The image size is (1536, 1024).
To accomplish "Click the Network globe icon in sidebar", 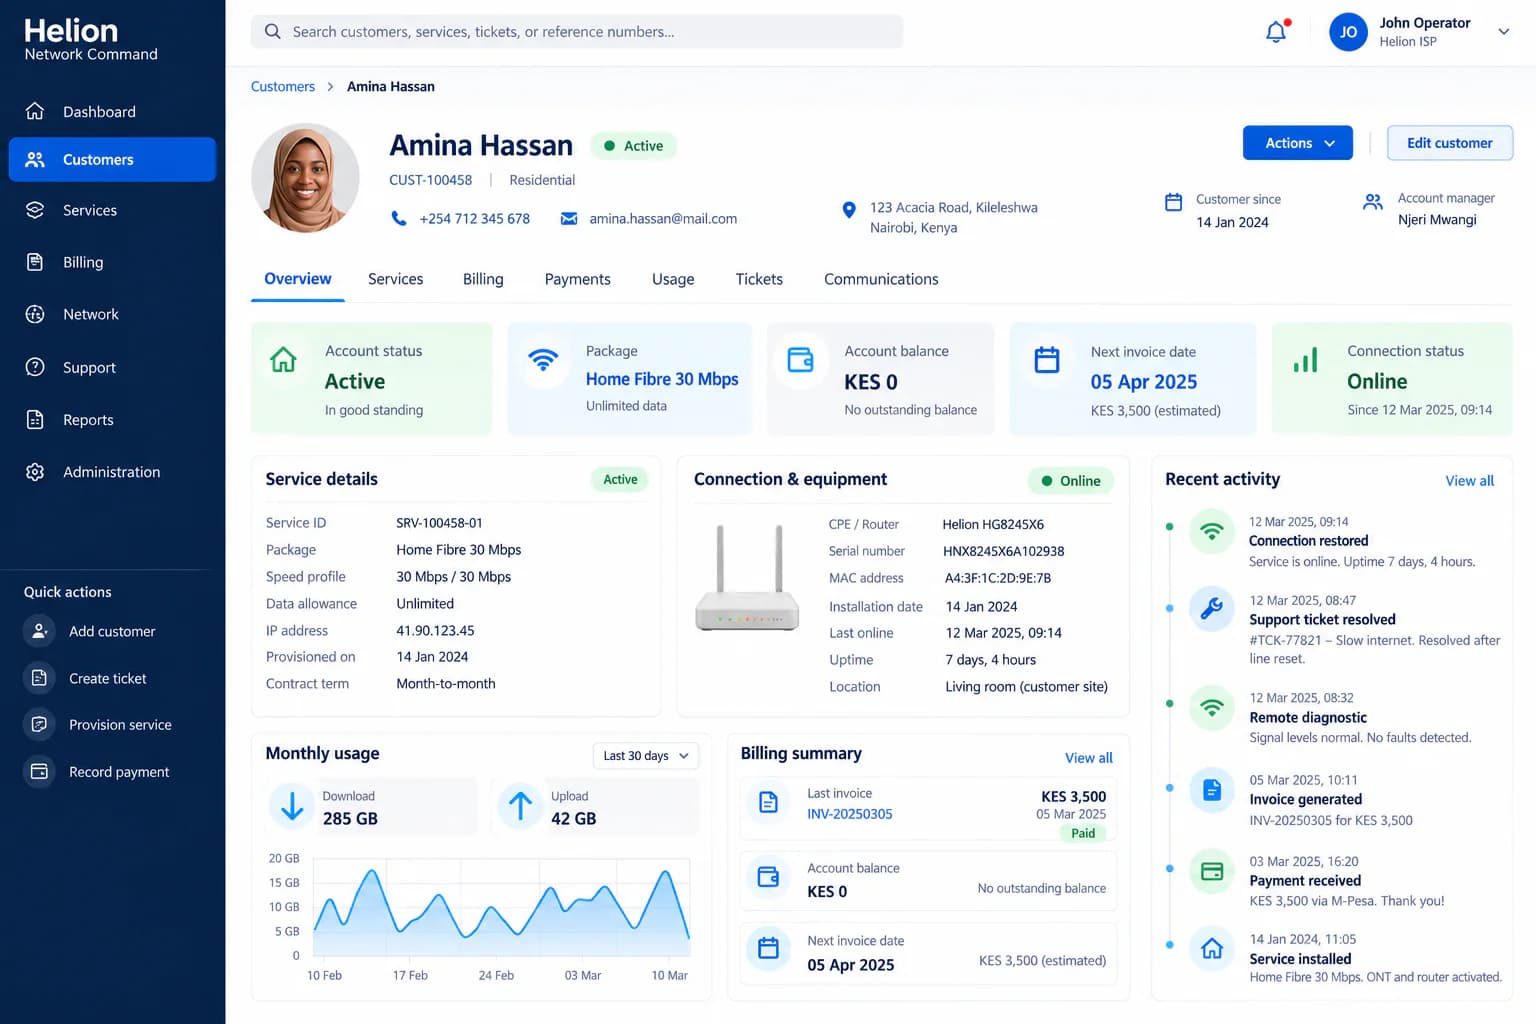I will click(35, 314).
